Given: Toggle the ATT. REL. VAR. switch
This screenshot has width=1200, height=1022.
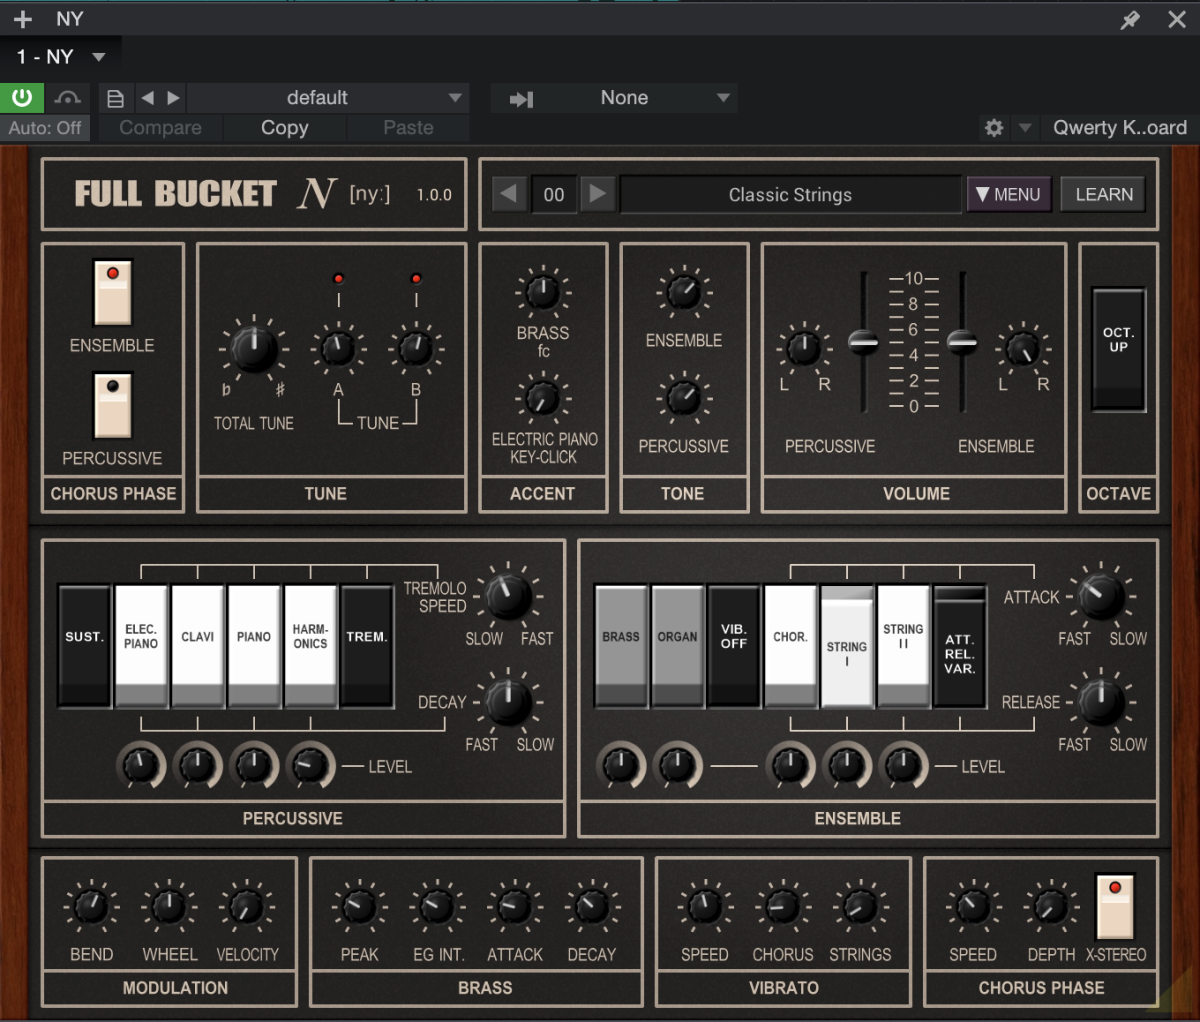Looking at the screenshot, I should pyautogui.click(x=960, y=646).
